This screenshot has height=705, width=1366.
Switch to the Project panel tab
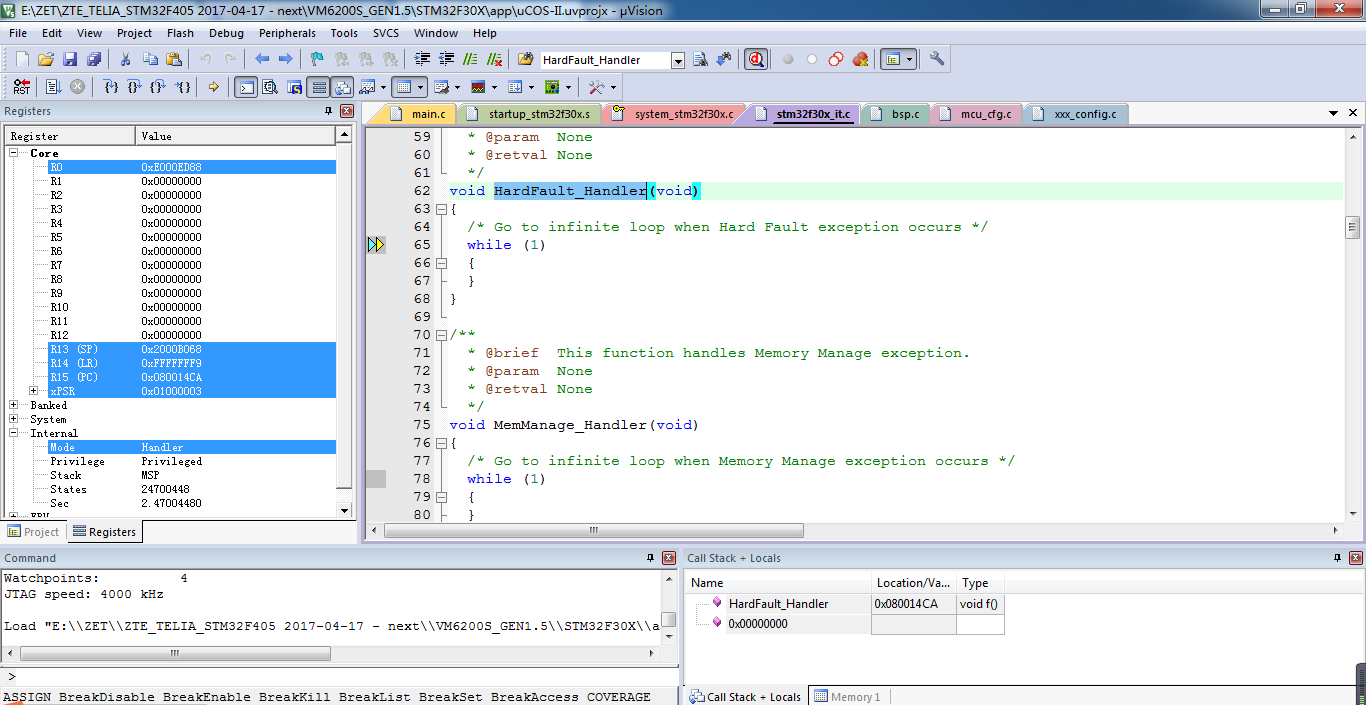[x=33, y=532]
